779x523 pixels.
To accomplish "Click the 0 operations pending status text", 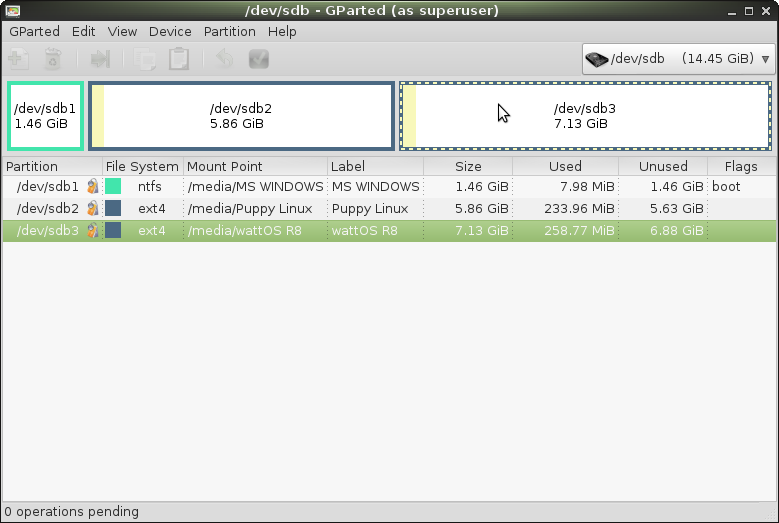I will click(72, 512).
